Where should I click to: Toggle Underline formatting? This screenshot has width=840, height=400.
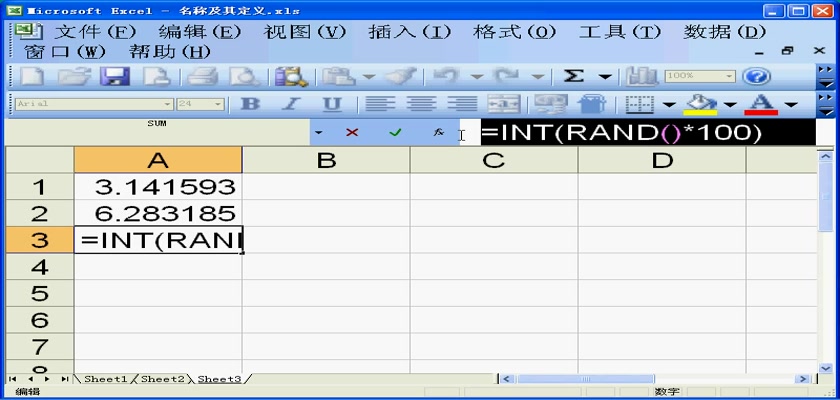point(333,104)
